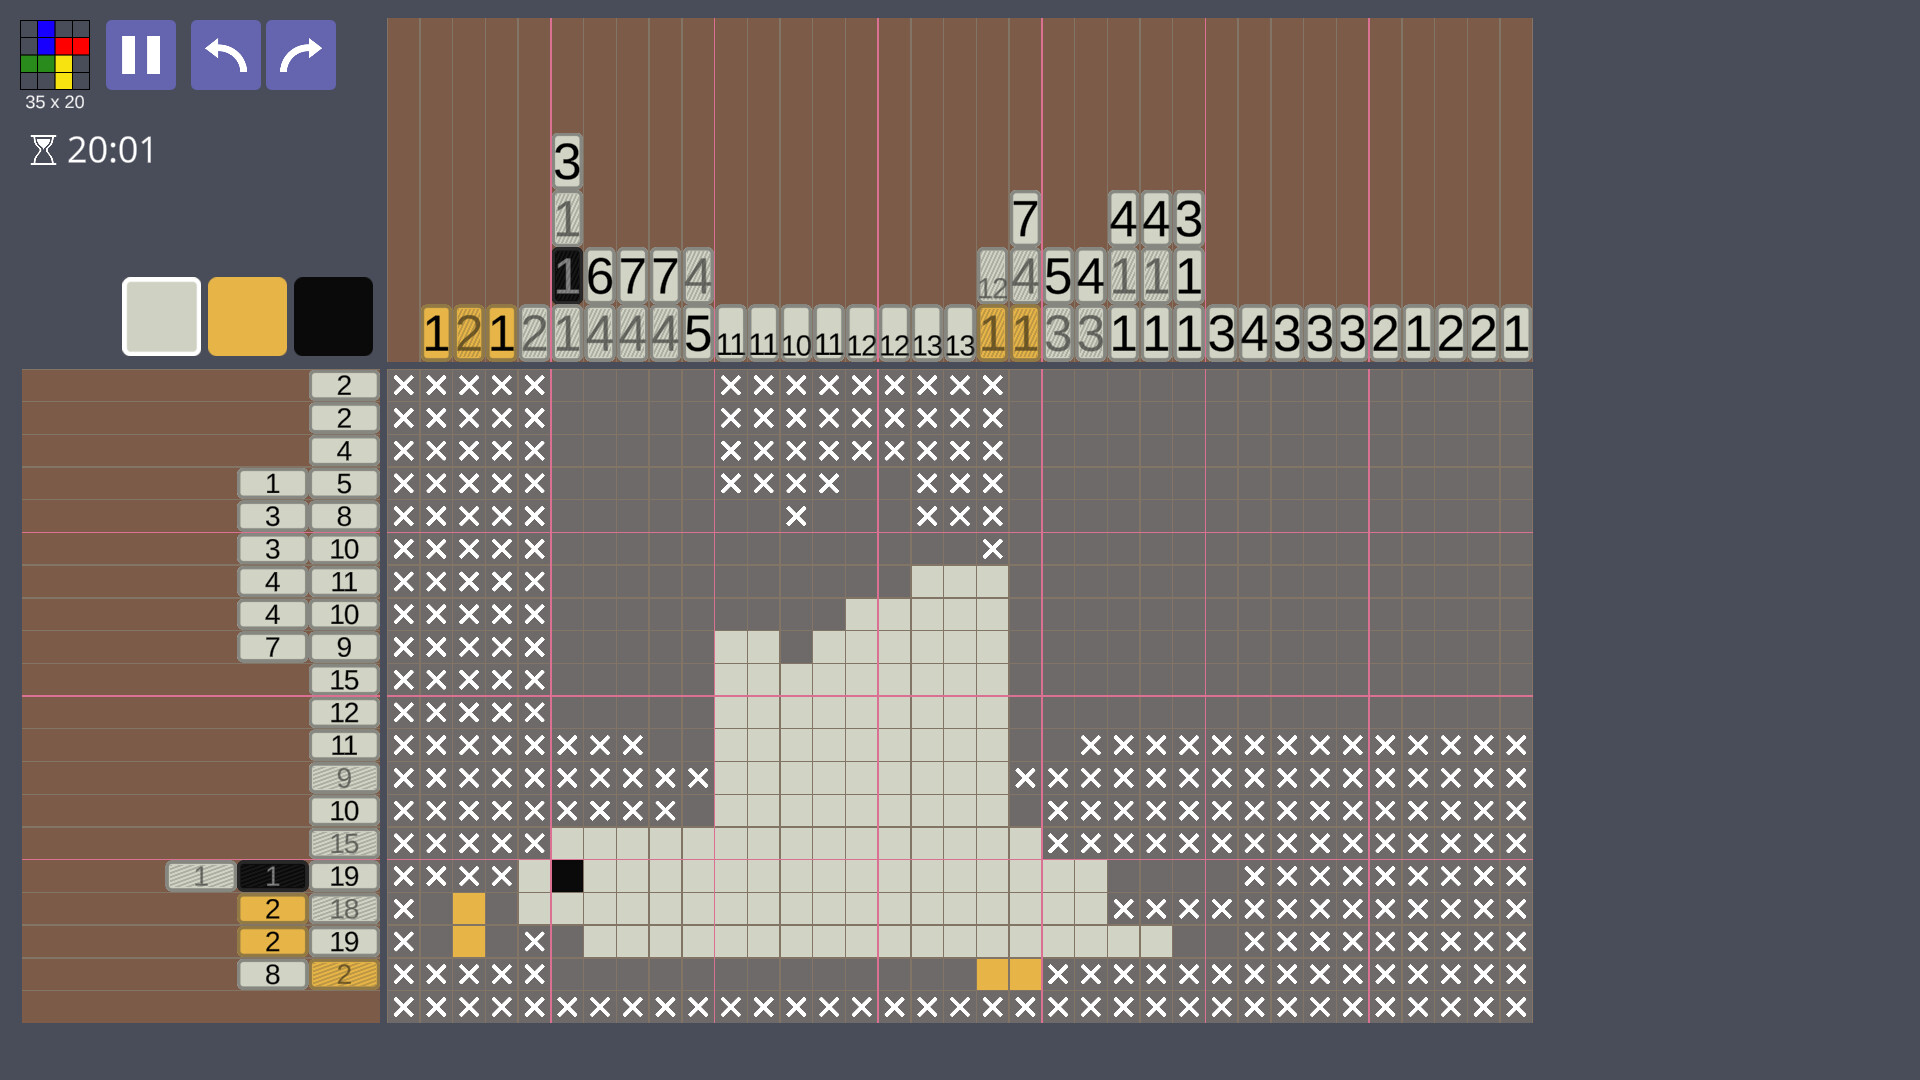
Task: Click the row clue 15
Action: point(345,680)
